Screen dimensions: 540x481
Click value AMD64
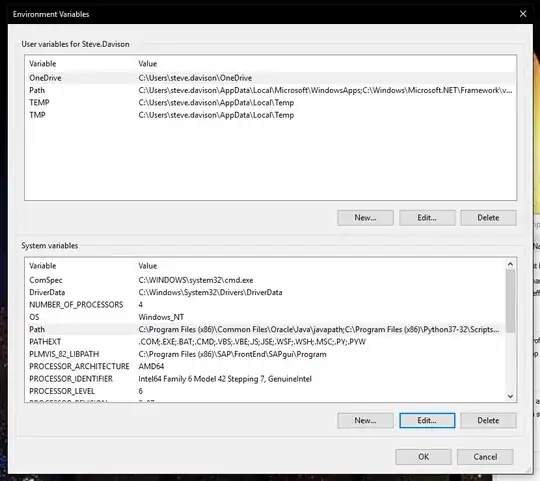(151, 366)
